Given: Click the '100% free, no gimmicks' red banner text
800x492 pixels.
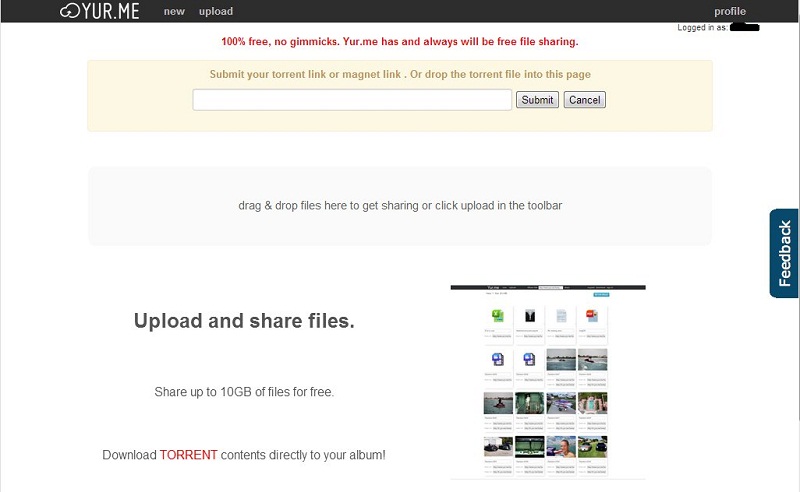Looking at the screenshot, I should pyautogui.click(x=400, y=41).
